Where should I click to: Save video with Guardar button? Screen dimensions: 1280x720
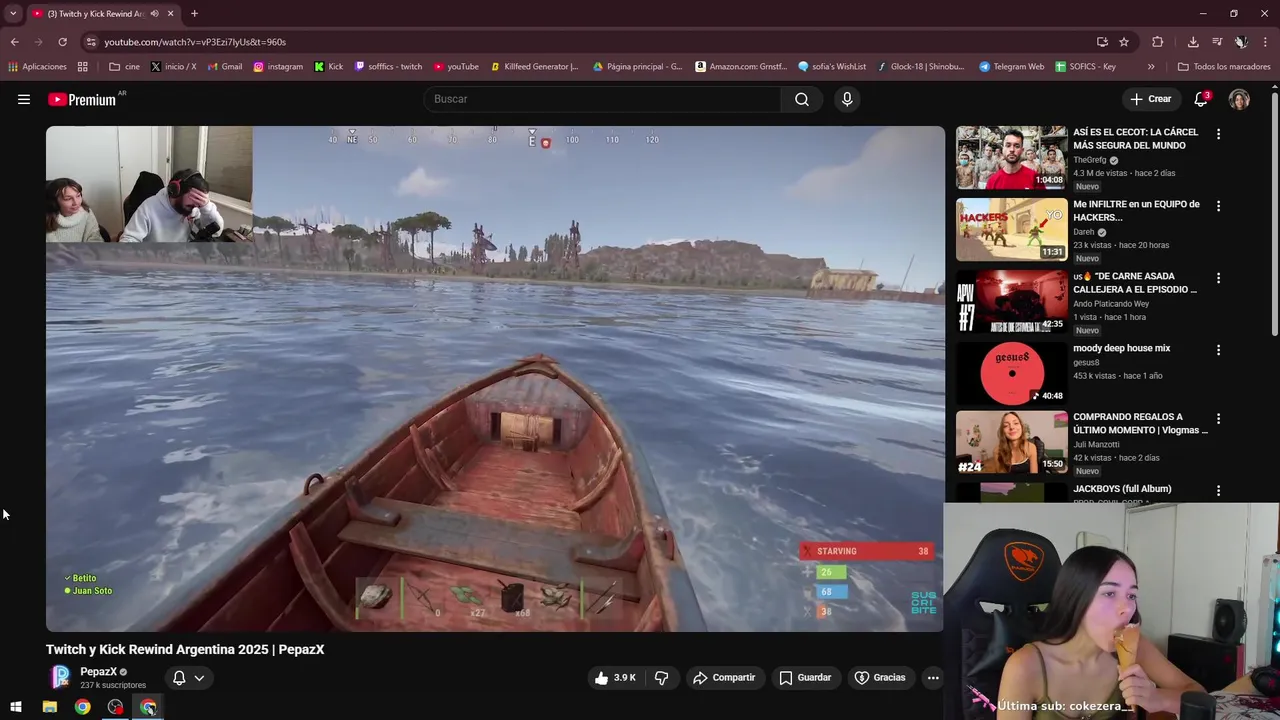pyautogui.click(x=805, y=677)
